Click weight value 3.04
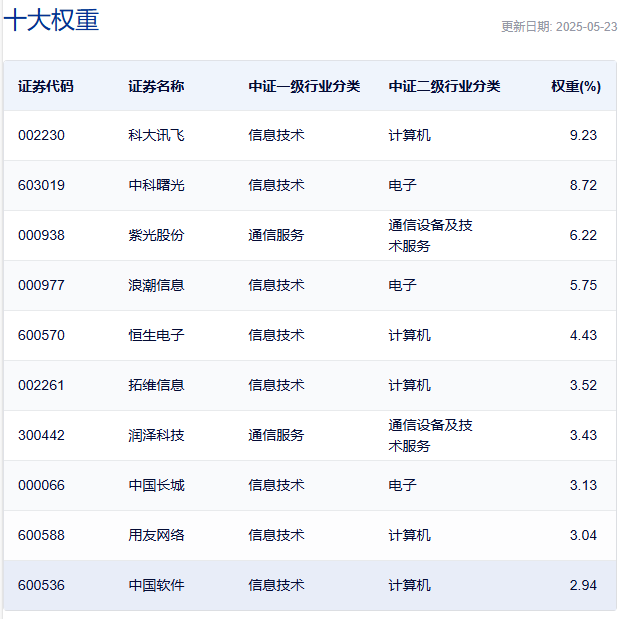622x619 pixels. 583,535
